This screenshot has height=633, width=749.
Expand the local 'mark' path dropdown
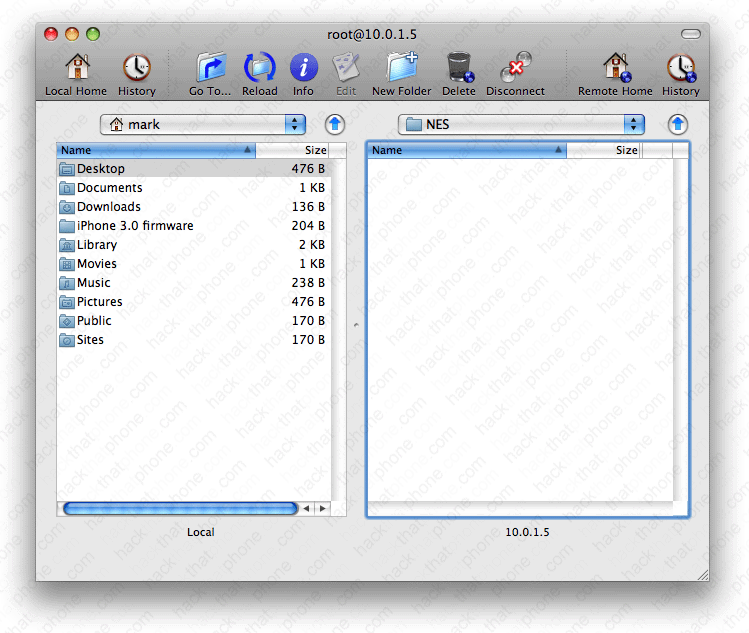pos(295,124)
